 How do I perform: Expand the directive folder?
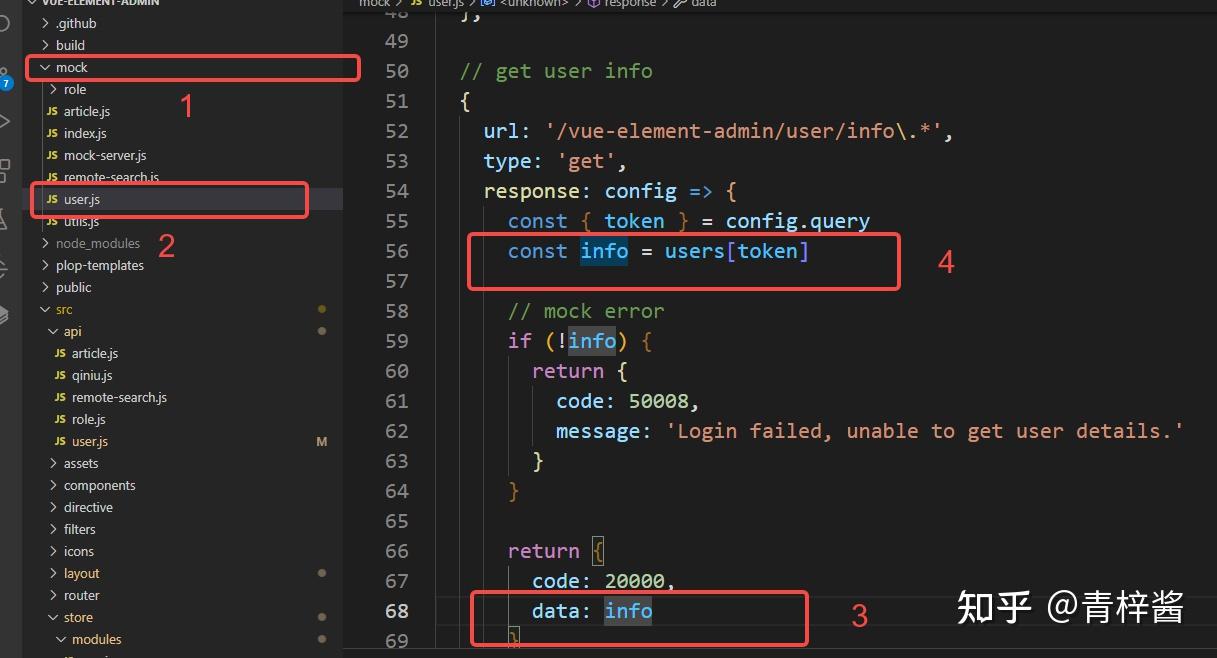[x=88, y=507]
